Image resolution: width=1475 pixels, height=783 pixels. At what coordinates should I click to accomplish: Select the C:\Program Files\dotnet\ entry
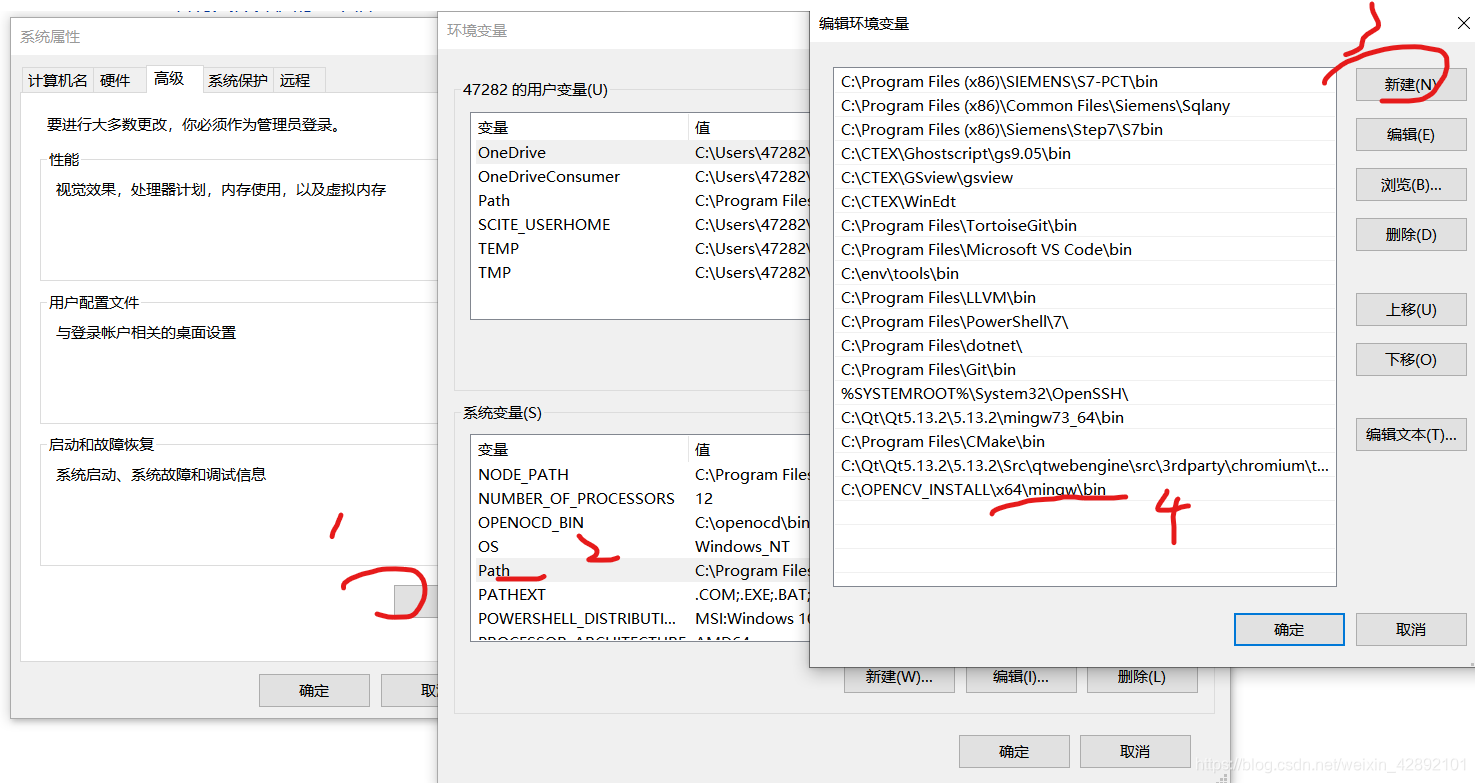pos(1084,346)
